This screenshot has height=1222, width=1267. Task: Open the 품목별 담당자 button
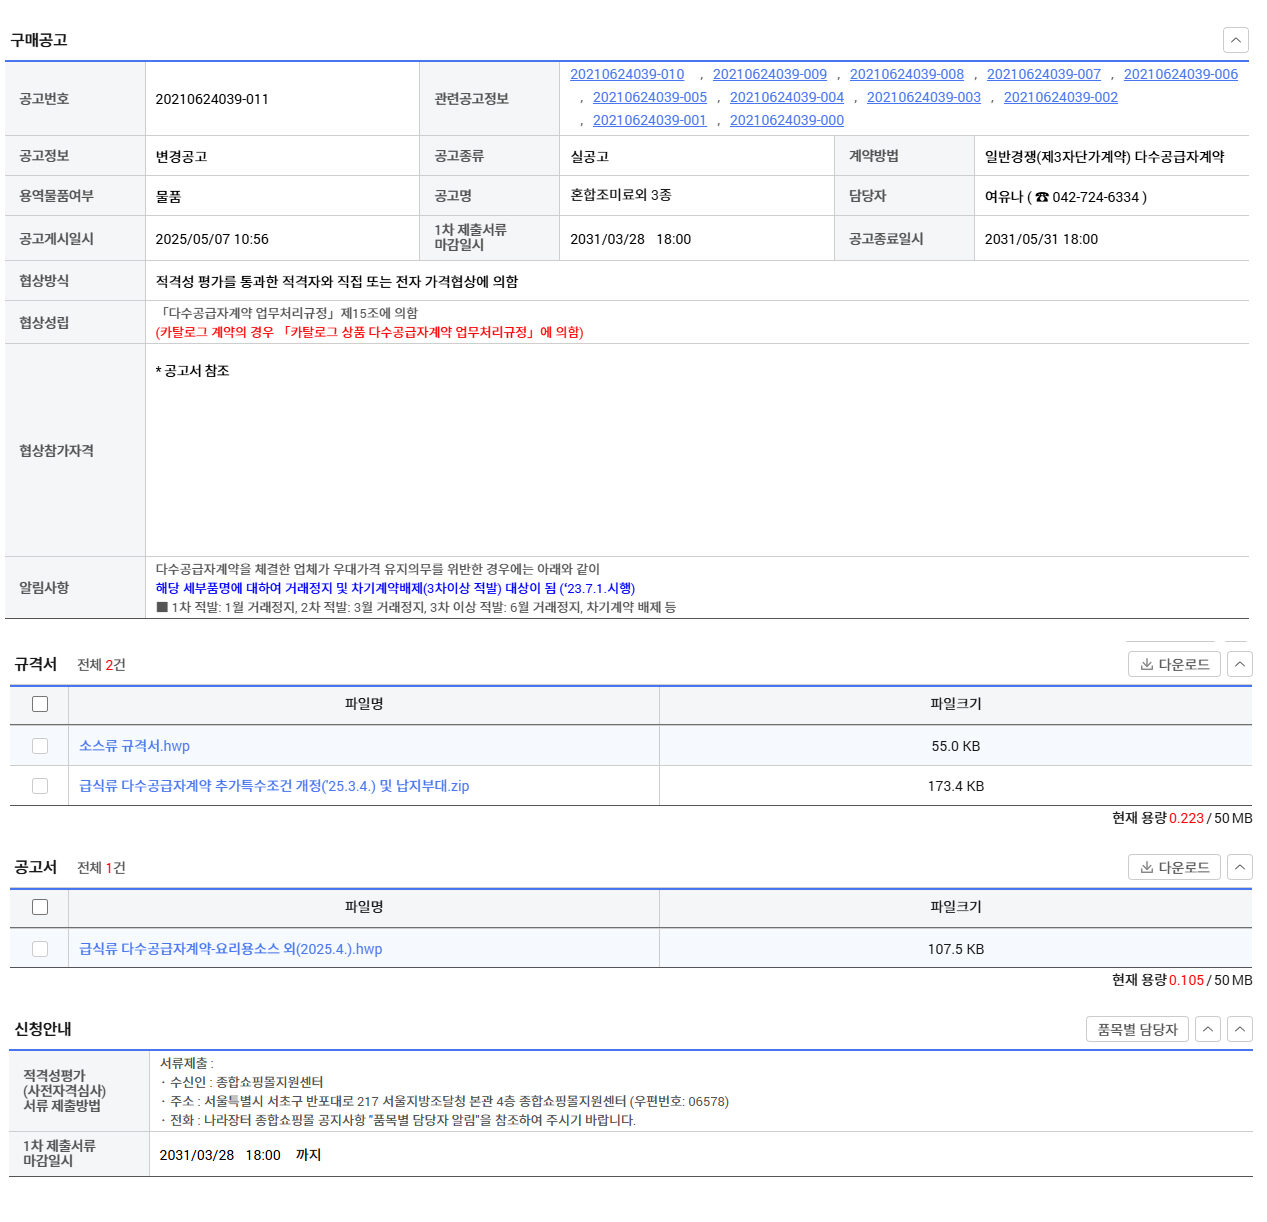pyautogui.click(x=1137, y=1029)
